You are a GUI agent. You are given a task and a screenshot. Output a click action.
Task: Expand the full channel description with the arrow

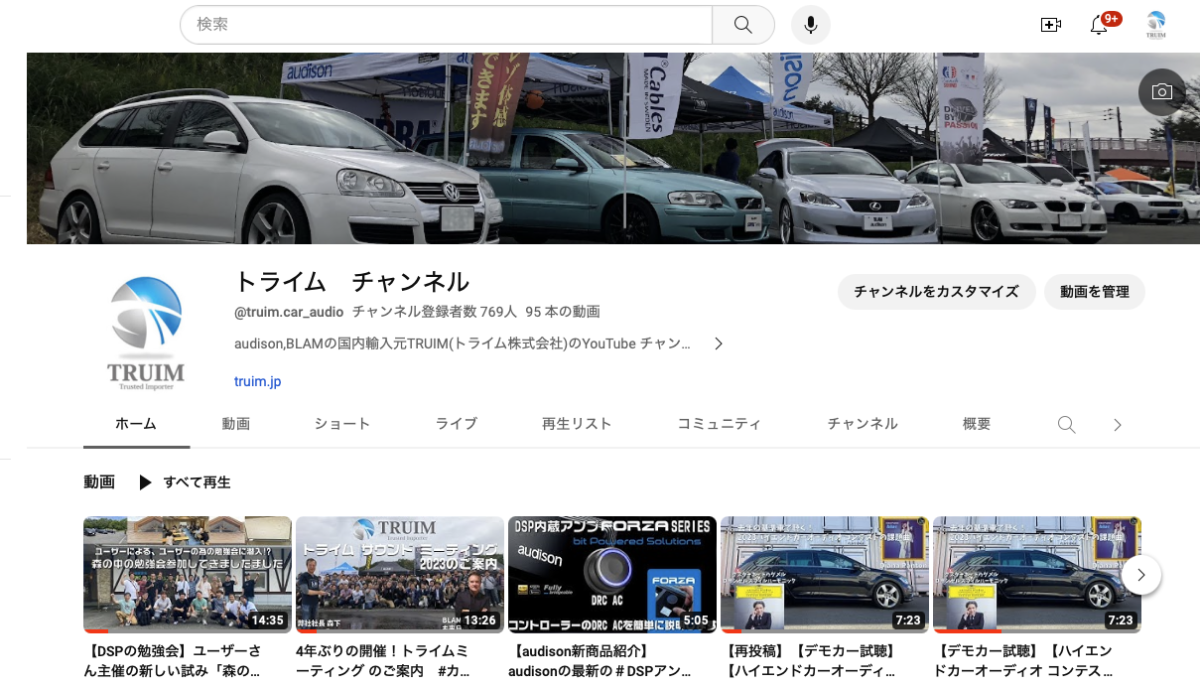click(718, 343)
